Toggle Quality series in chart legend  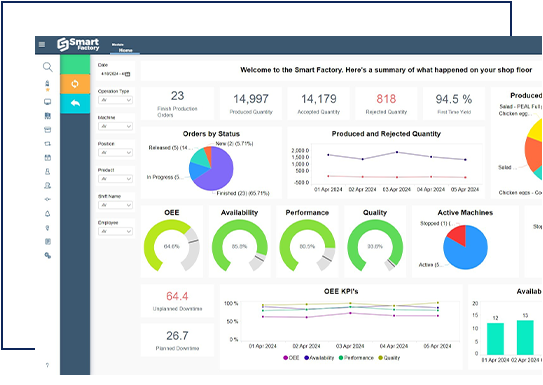click(x=389, y=358)
